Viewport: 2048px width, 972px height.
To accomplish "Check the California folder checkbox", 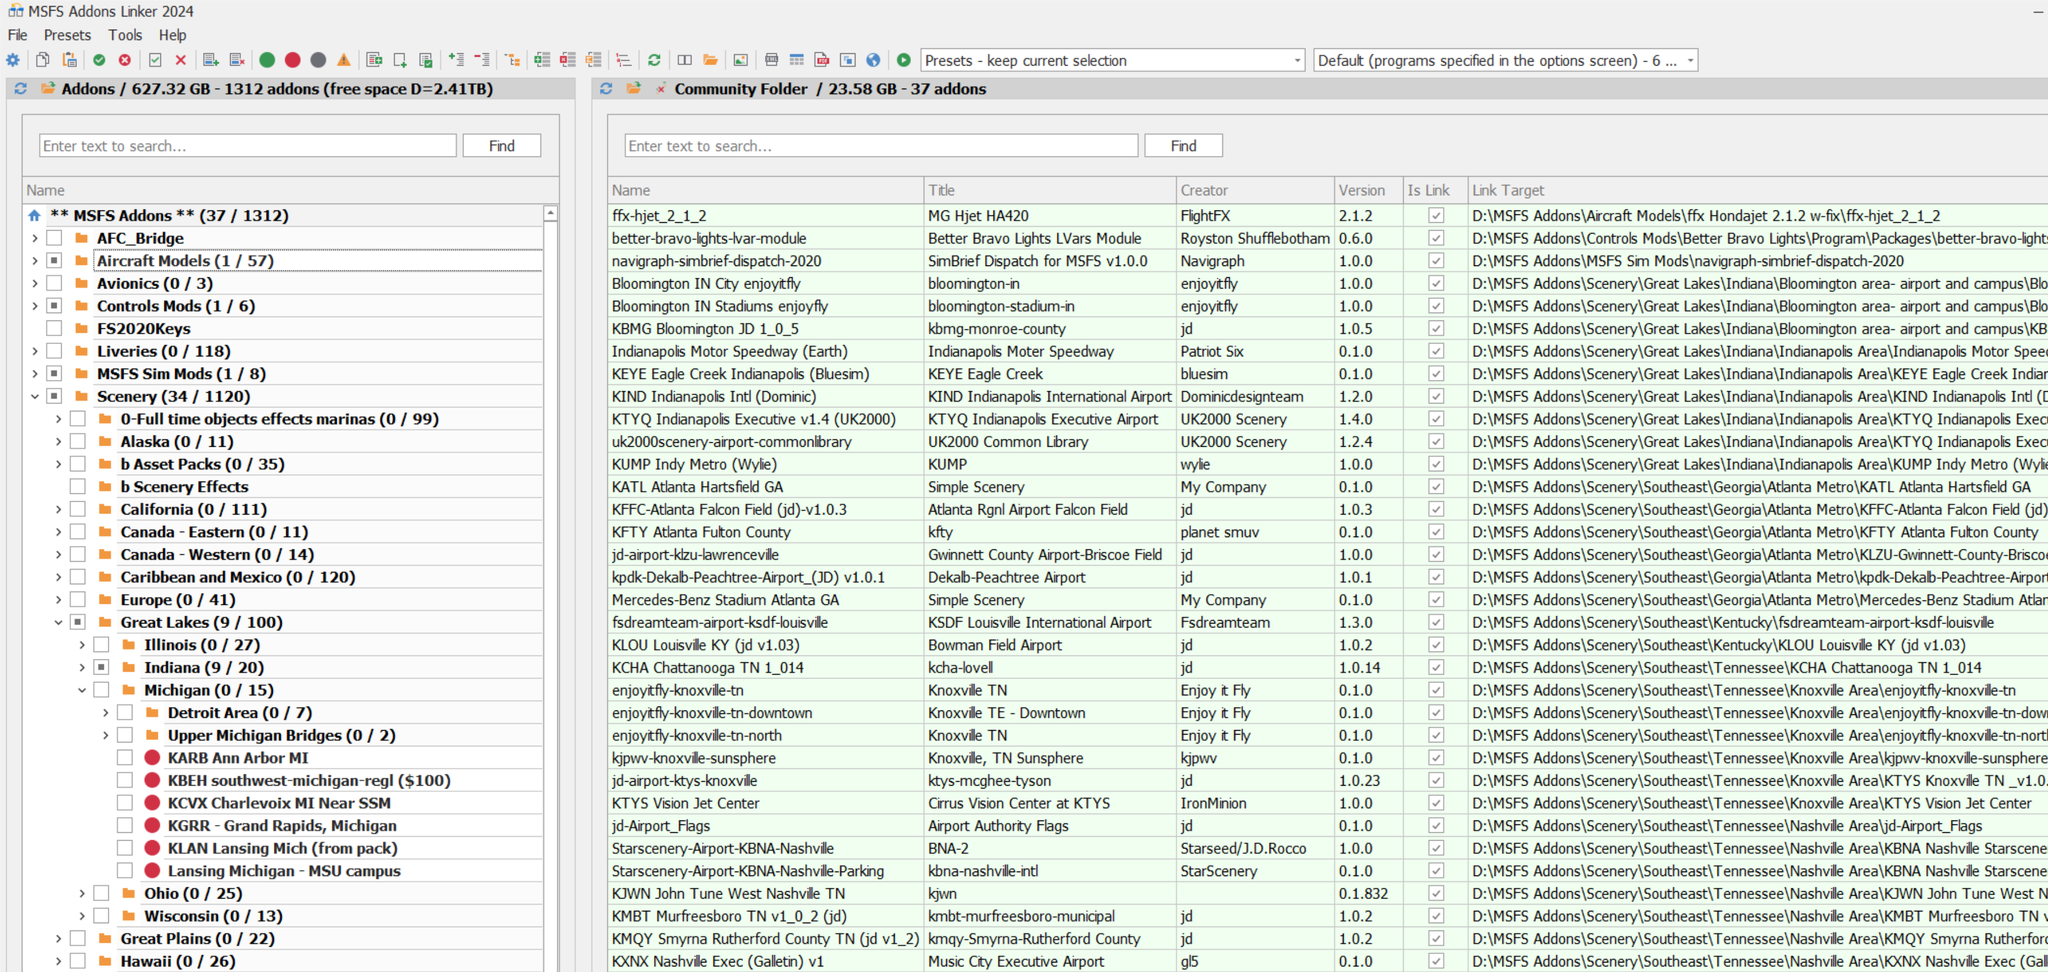I will coord(78,509).
